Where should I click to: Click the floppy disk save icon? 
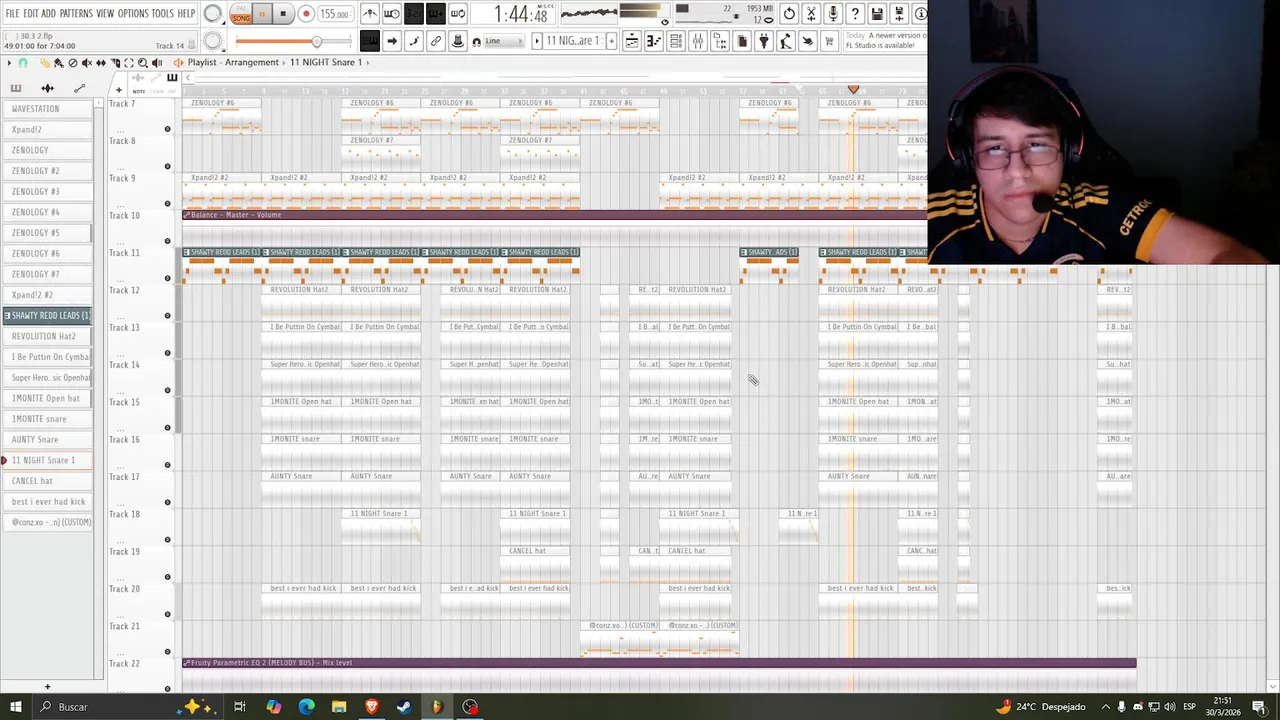(876, 14)
